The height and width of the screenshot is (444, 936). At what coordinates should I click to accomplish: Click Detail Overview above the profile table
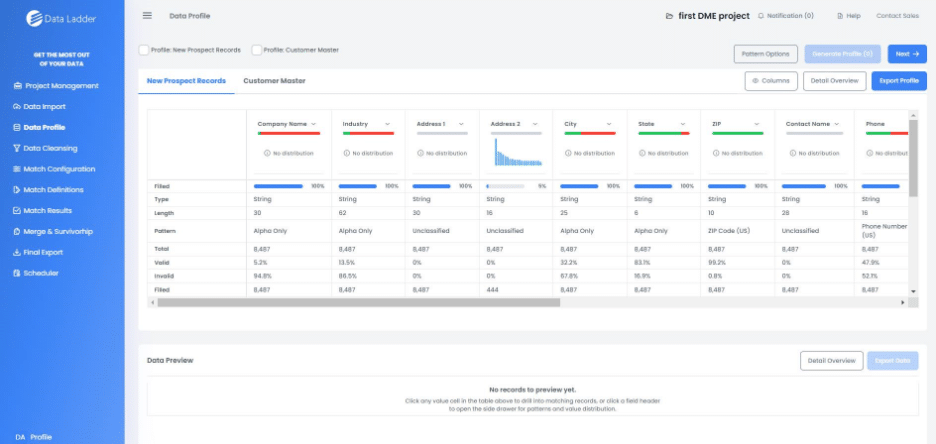[835, 81]
